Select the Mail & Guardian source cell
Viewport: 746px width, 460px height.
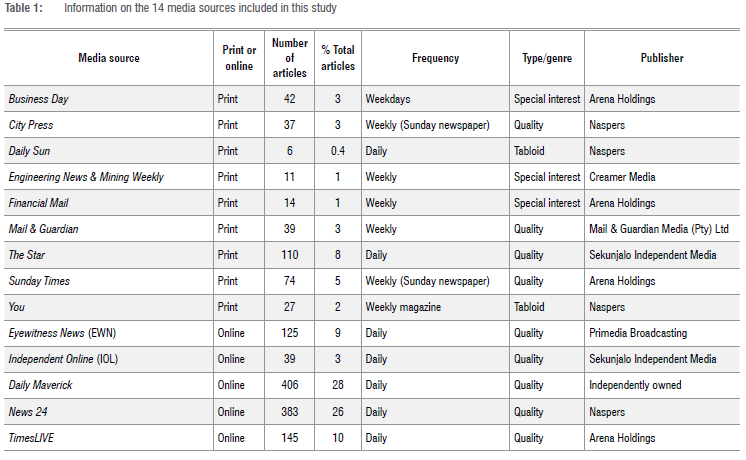point(42,229)
